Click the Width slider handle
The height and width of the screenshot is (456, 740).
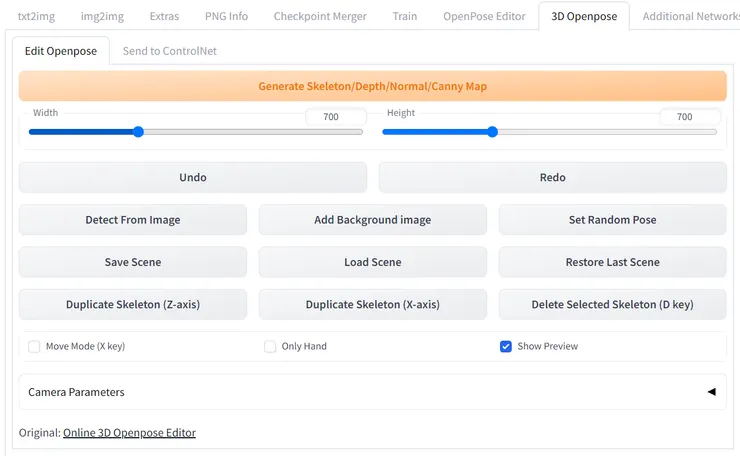pyautogui.click(x=139, y=132)
